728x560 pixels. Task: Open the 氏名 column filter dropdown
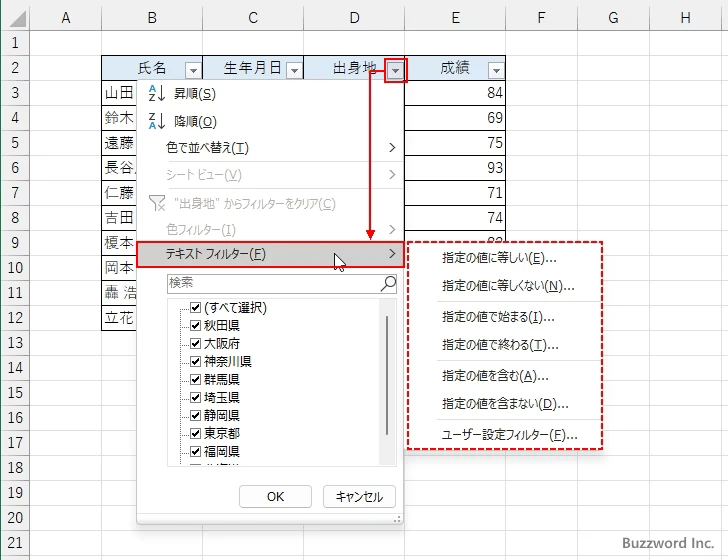click(193, 71)
